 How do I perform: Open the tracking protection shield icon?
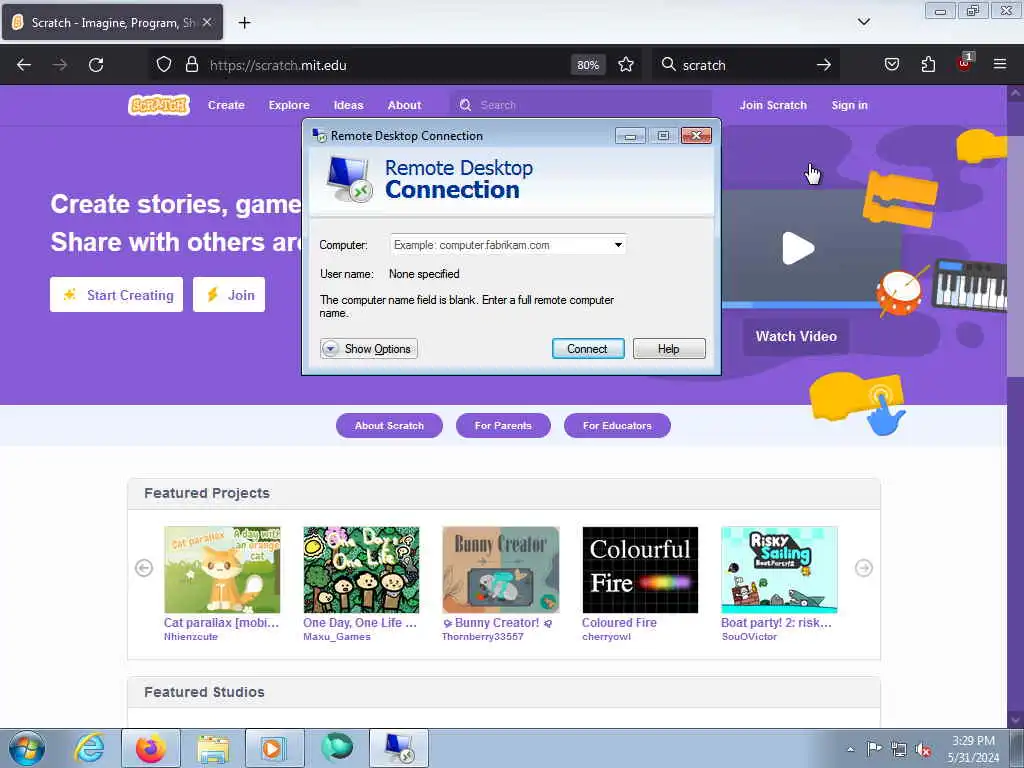(x=164, y=65)
